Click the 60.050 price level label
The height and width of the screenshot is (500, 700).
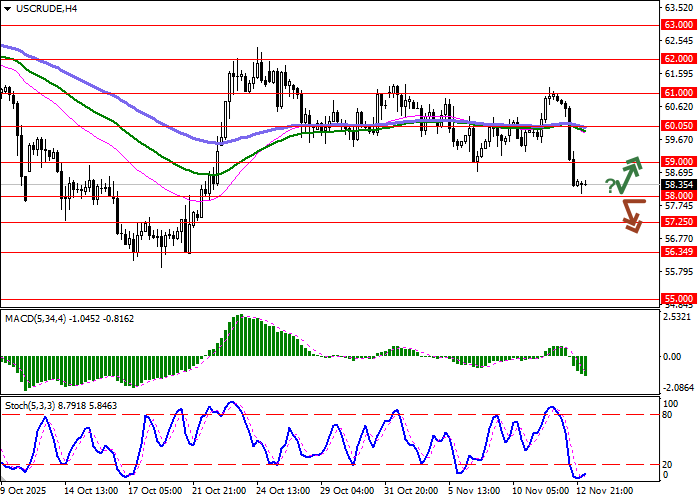point(678,126)
